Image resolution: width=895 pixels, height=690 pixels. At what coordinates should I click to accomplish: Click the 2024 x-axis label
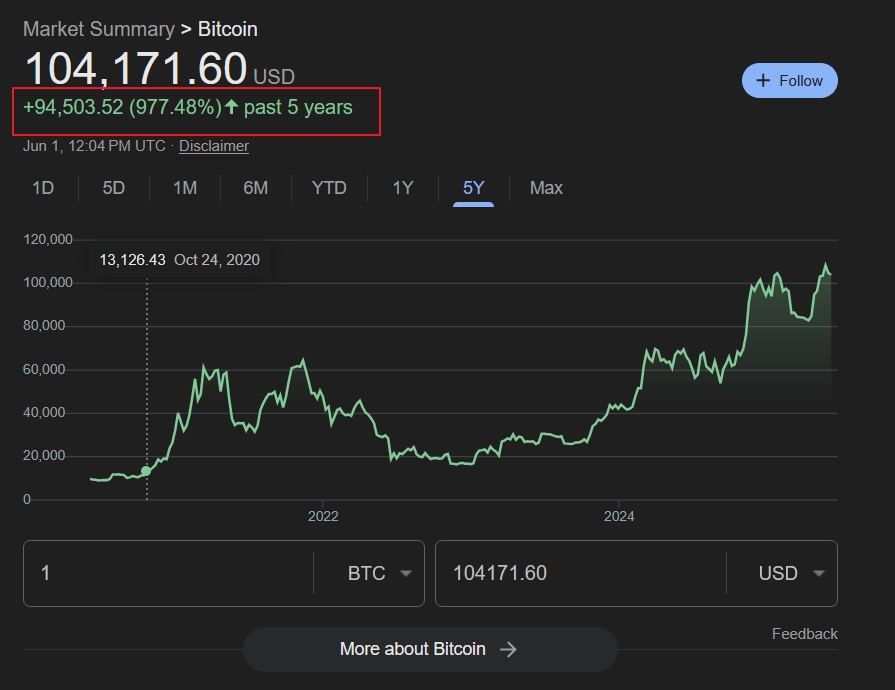pos(619,517)
